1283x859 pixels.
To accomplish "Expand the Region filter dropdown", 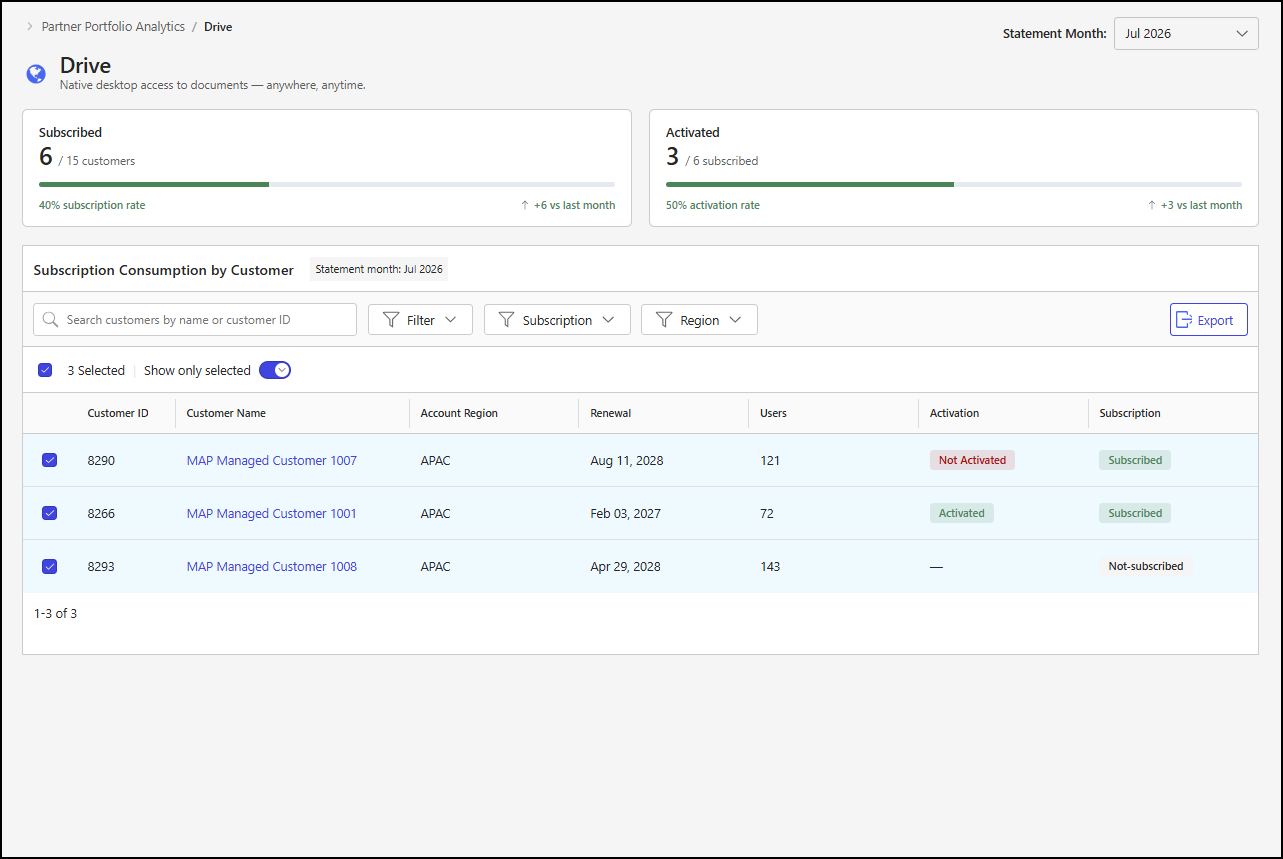I will 699,320.
